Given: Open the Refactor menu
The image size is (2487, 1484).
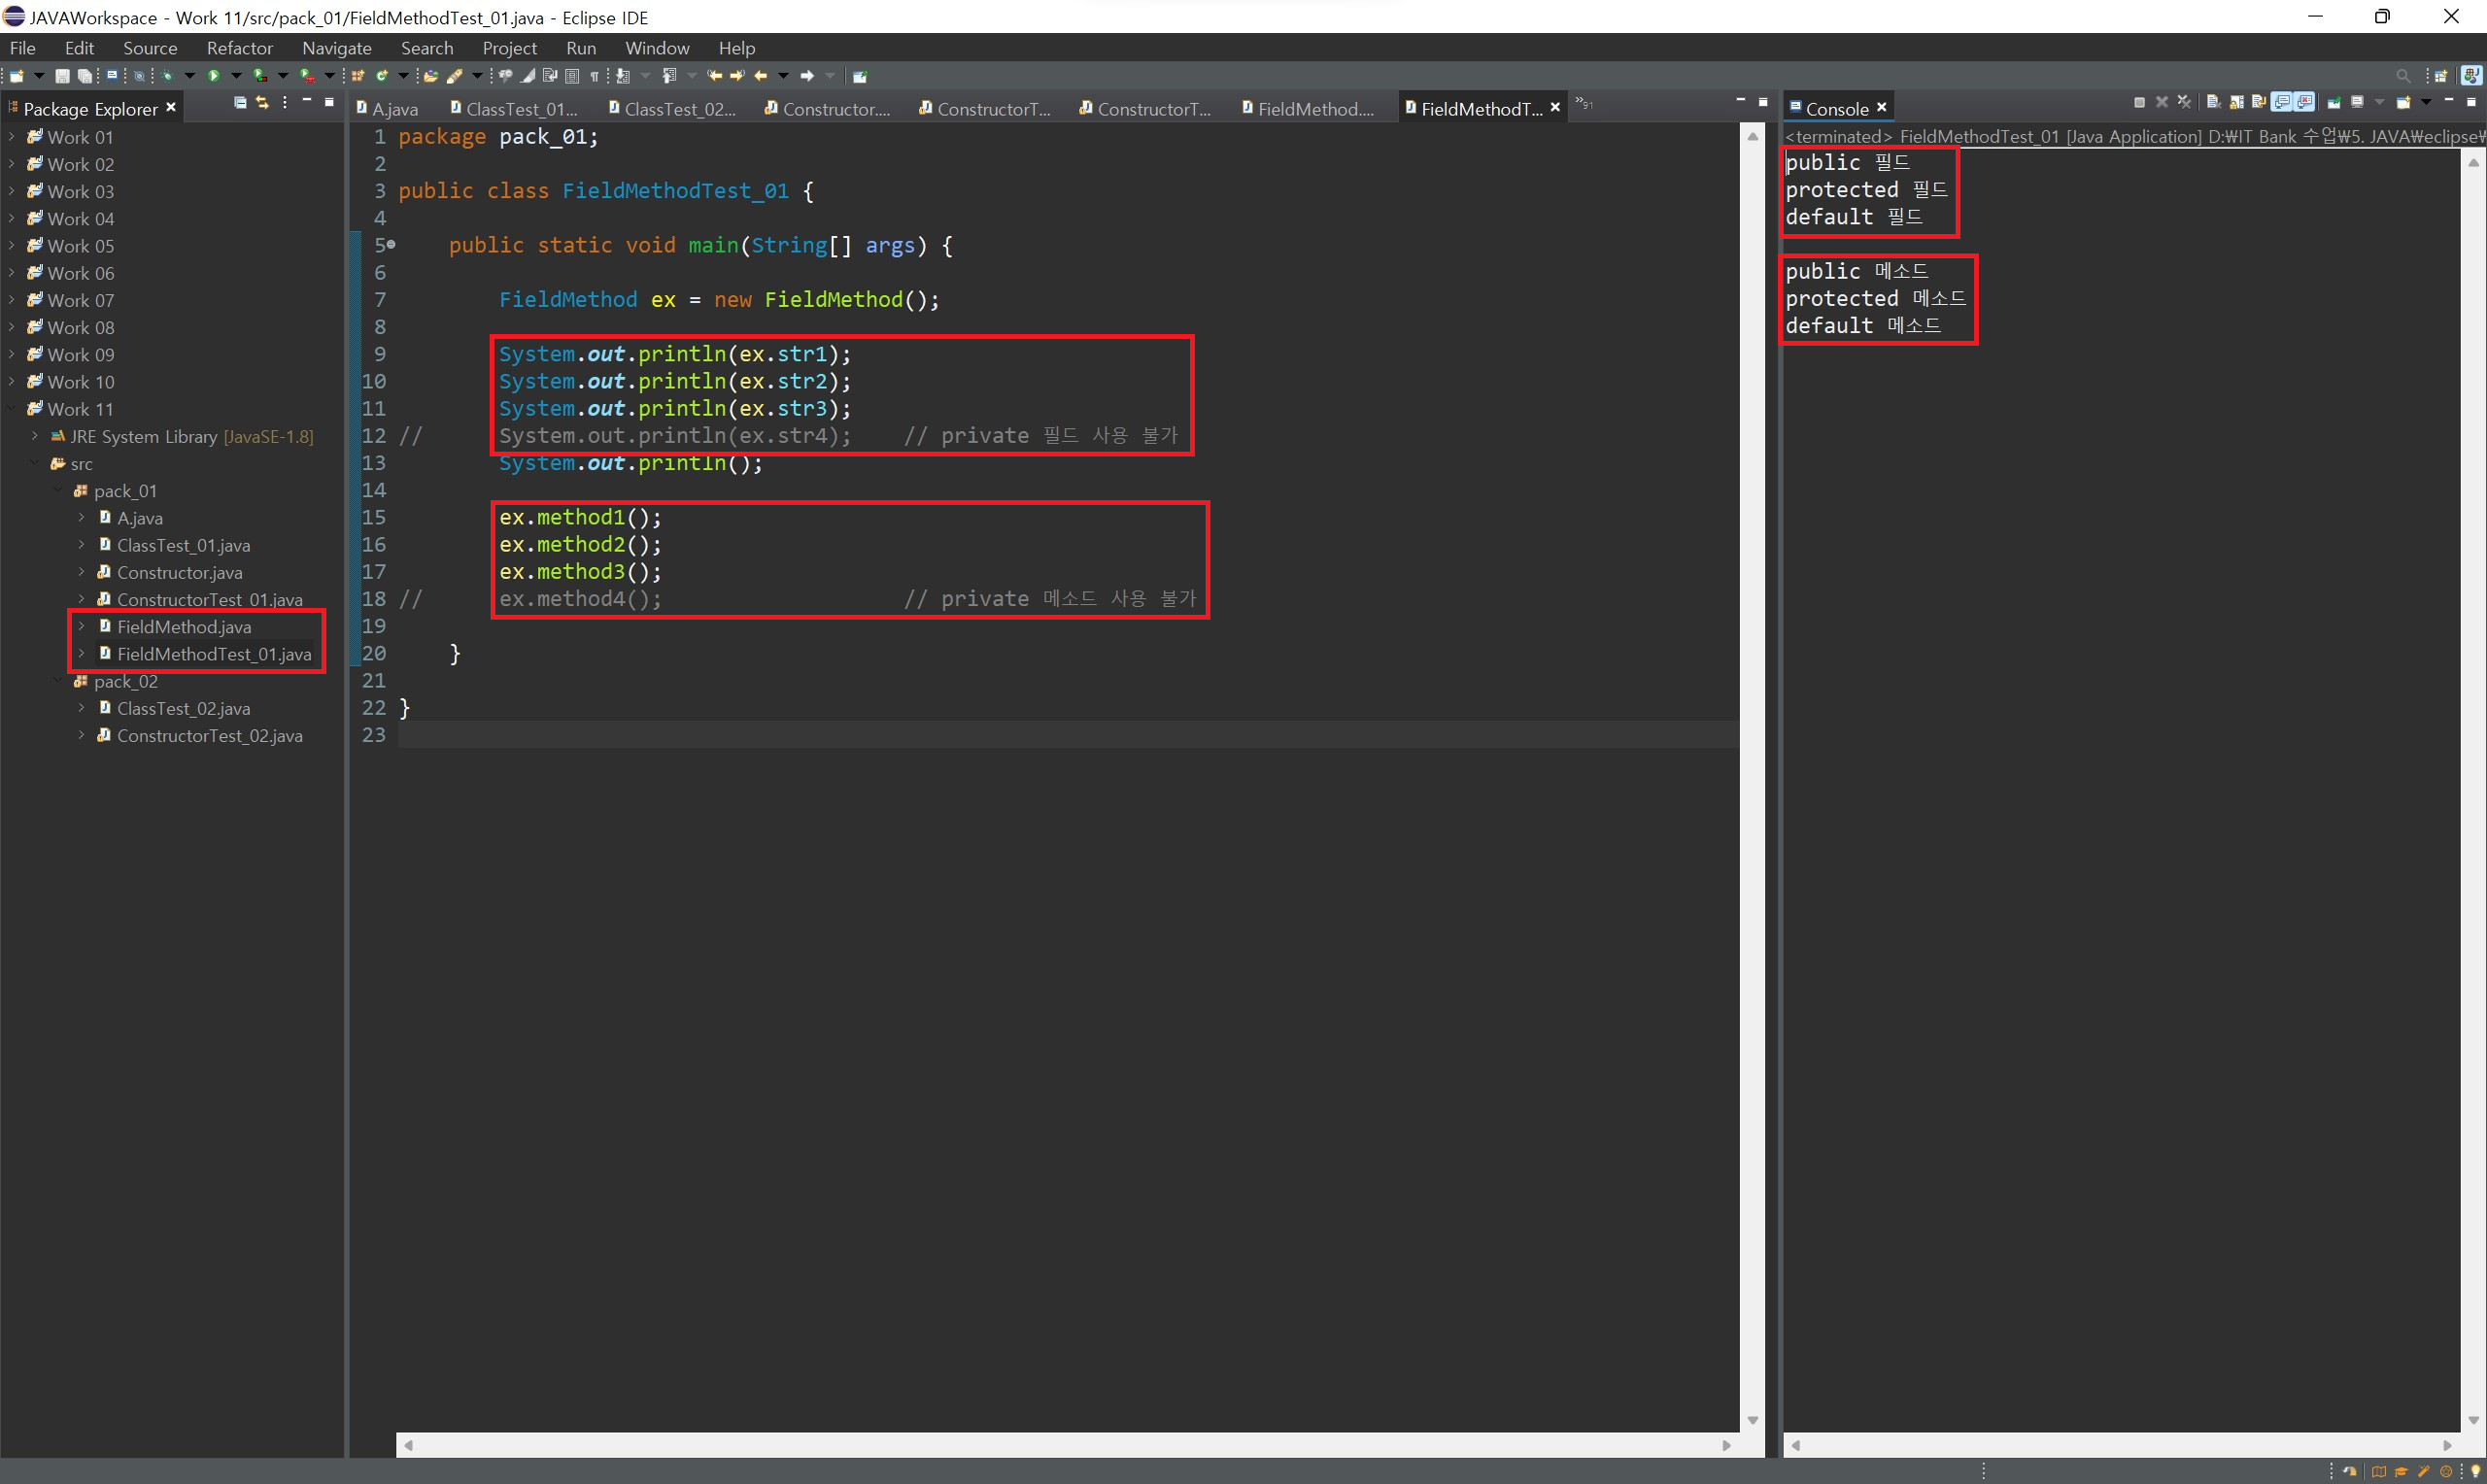Looking at the screenshot, I should (x=239, y=48).
